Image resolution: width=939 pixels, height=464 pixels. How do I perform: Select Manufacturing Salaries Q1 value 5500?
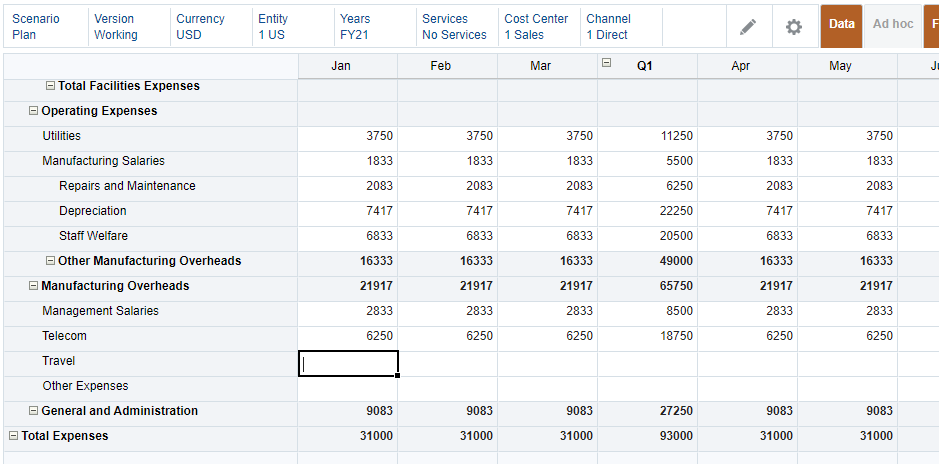coord(647,164)
